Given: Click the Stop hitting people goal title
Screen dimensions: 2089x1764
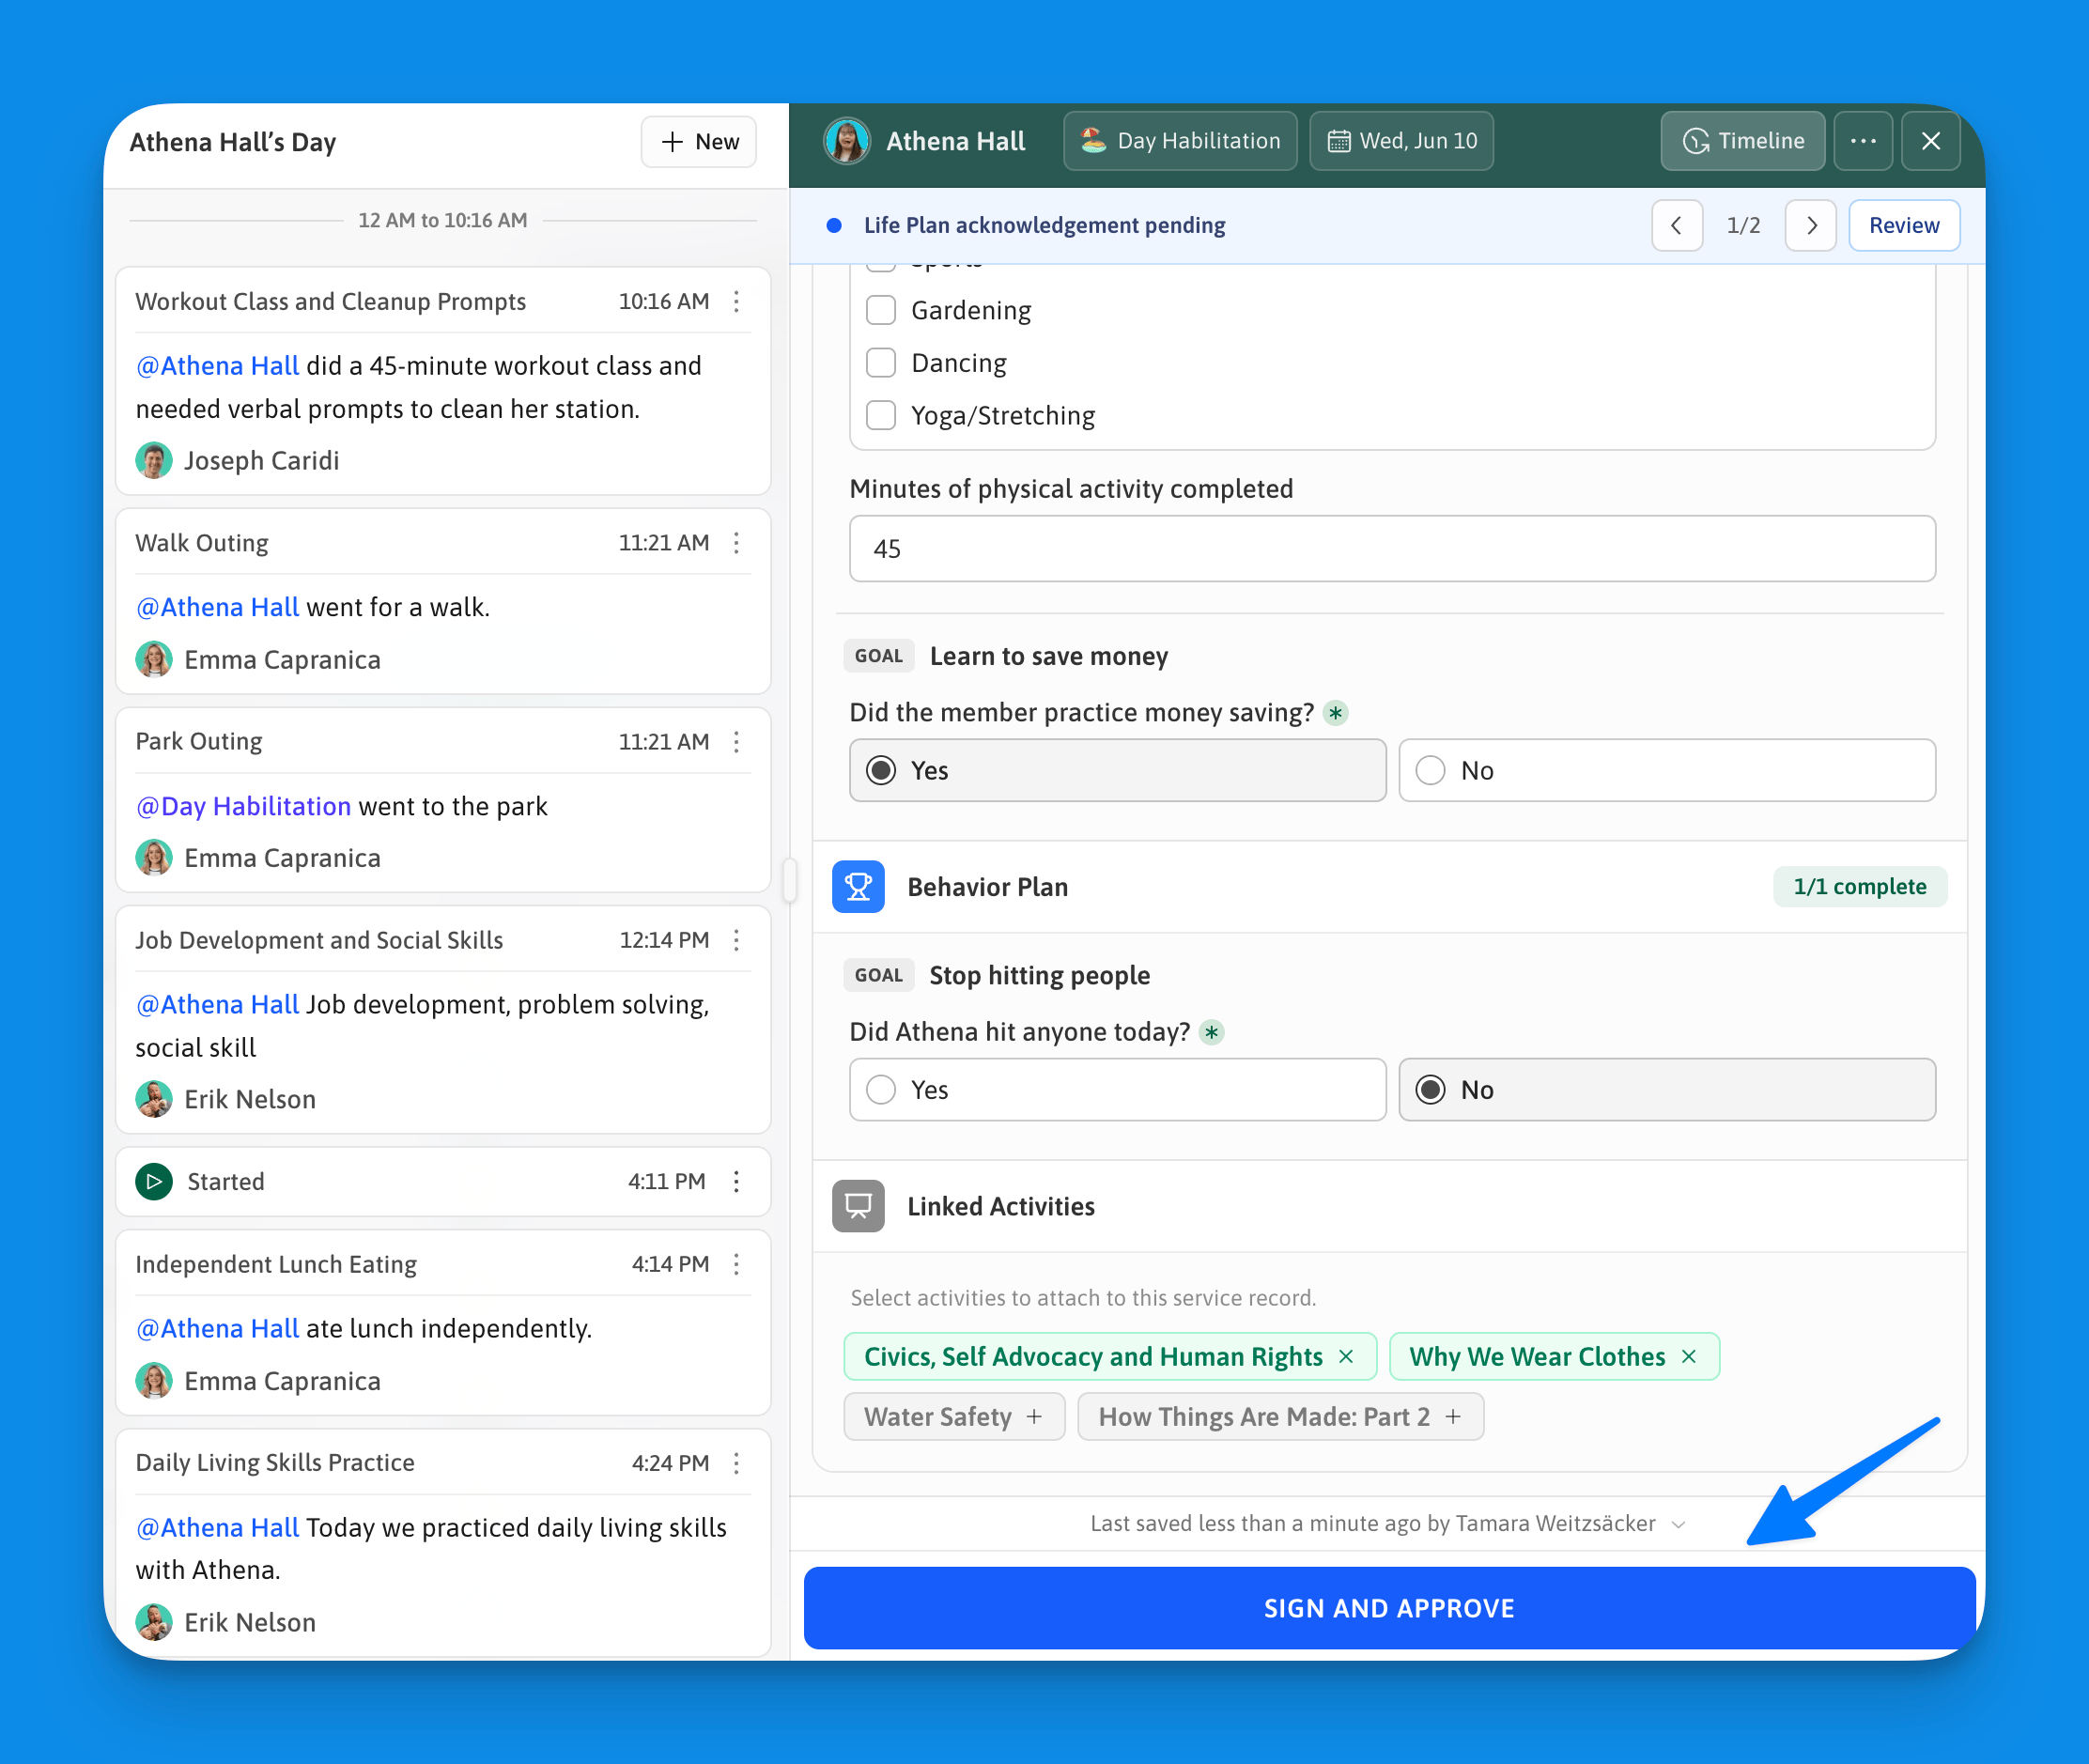Looking at the screenshot, I should pos(1039,975).
